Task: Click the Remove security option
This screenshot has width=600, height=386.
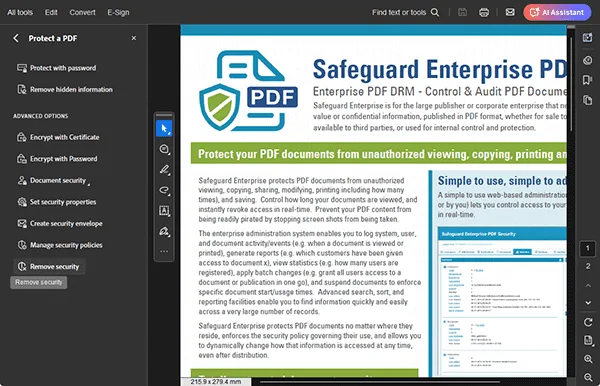Action: tap(49, 267)
